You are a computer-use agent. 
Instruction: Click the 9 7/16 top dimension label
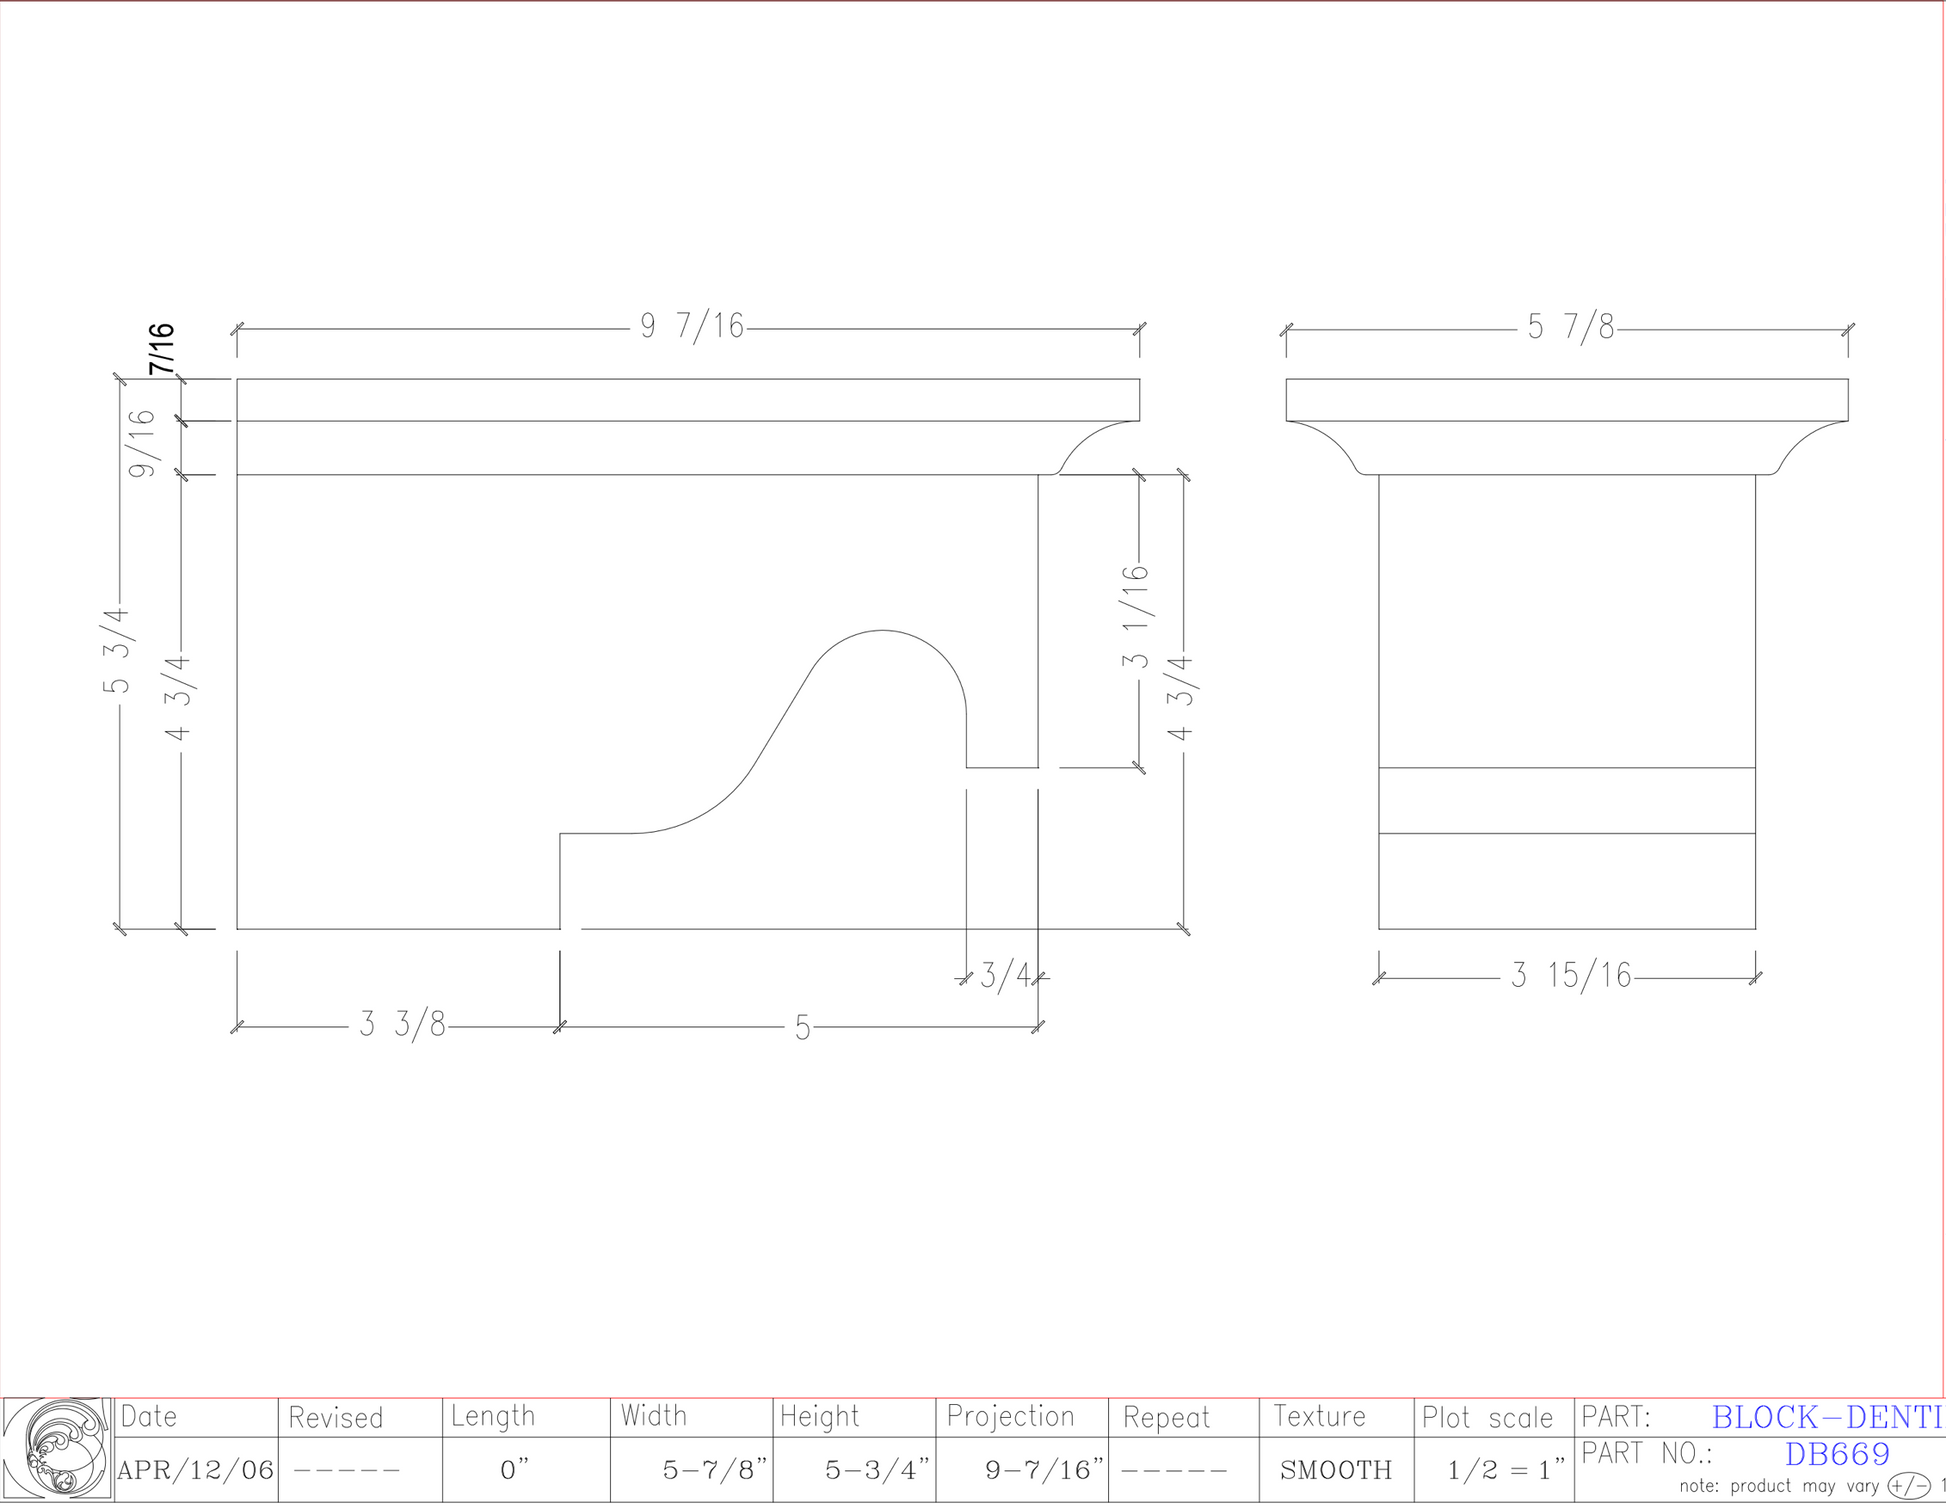coord(692,327)
